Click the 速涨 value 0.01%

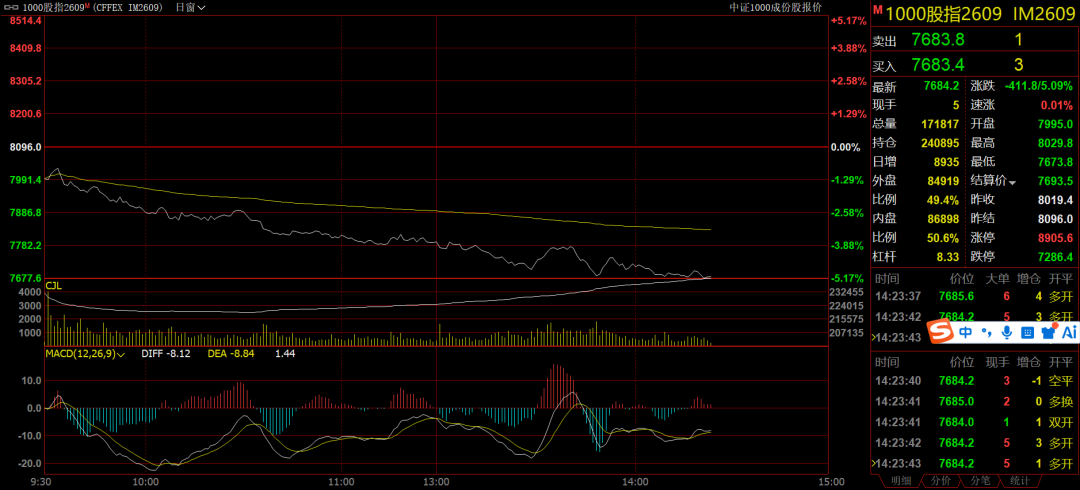coord(1057,105)
